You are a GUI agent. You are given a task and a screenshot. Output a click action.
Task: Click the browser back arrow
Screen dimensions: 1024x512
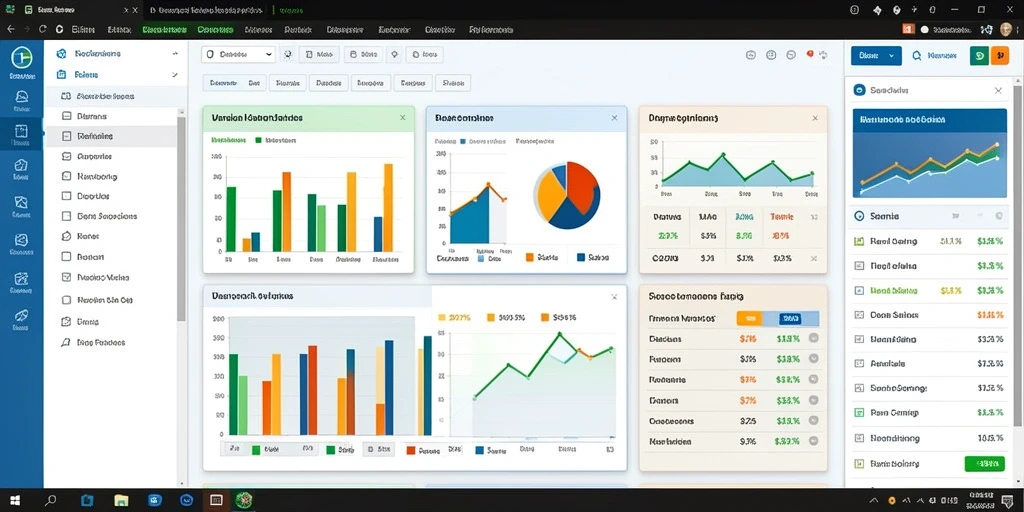tap(10, 29)
